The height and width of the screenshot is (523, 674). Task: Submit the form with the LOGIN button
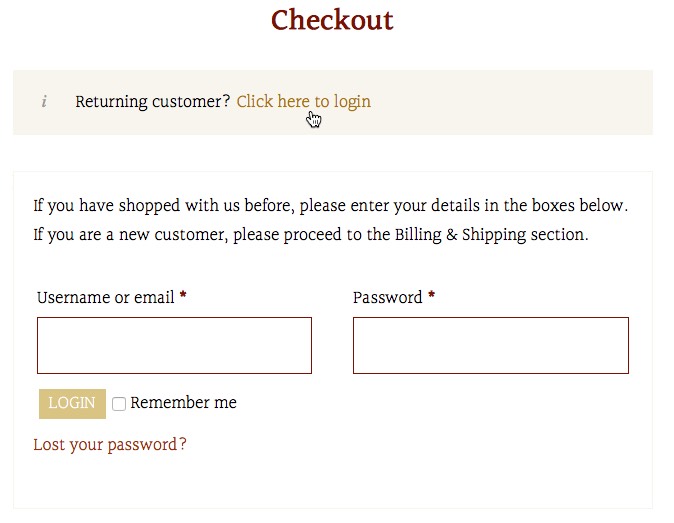[72, 404]
